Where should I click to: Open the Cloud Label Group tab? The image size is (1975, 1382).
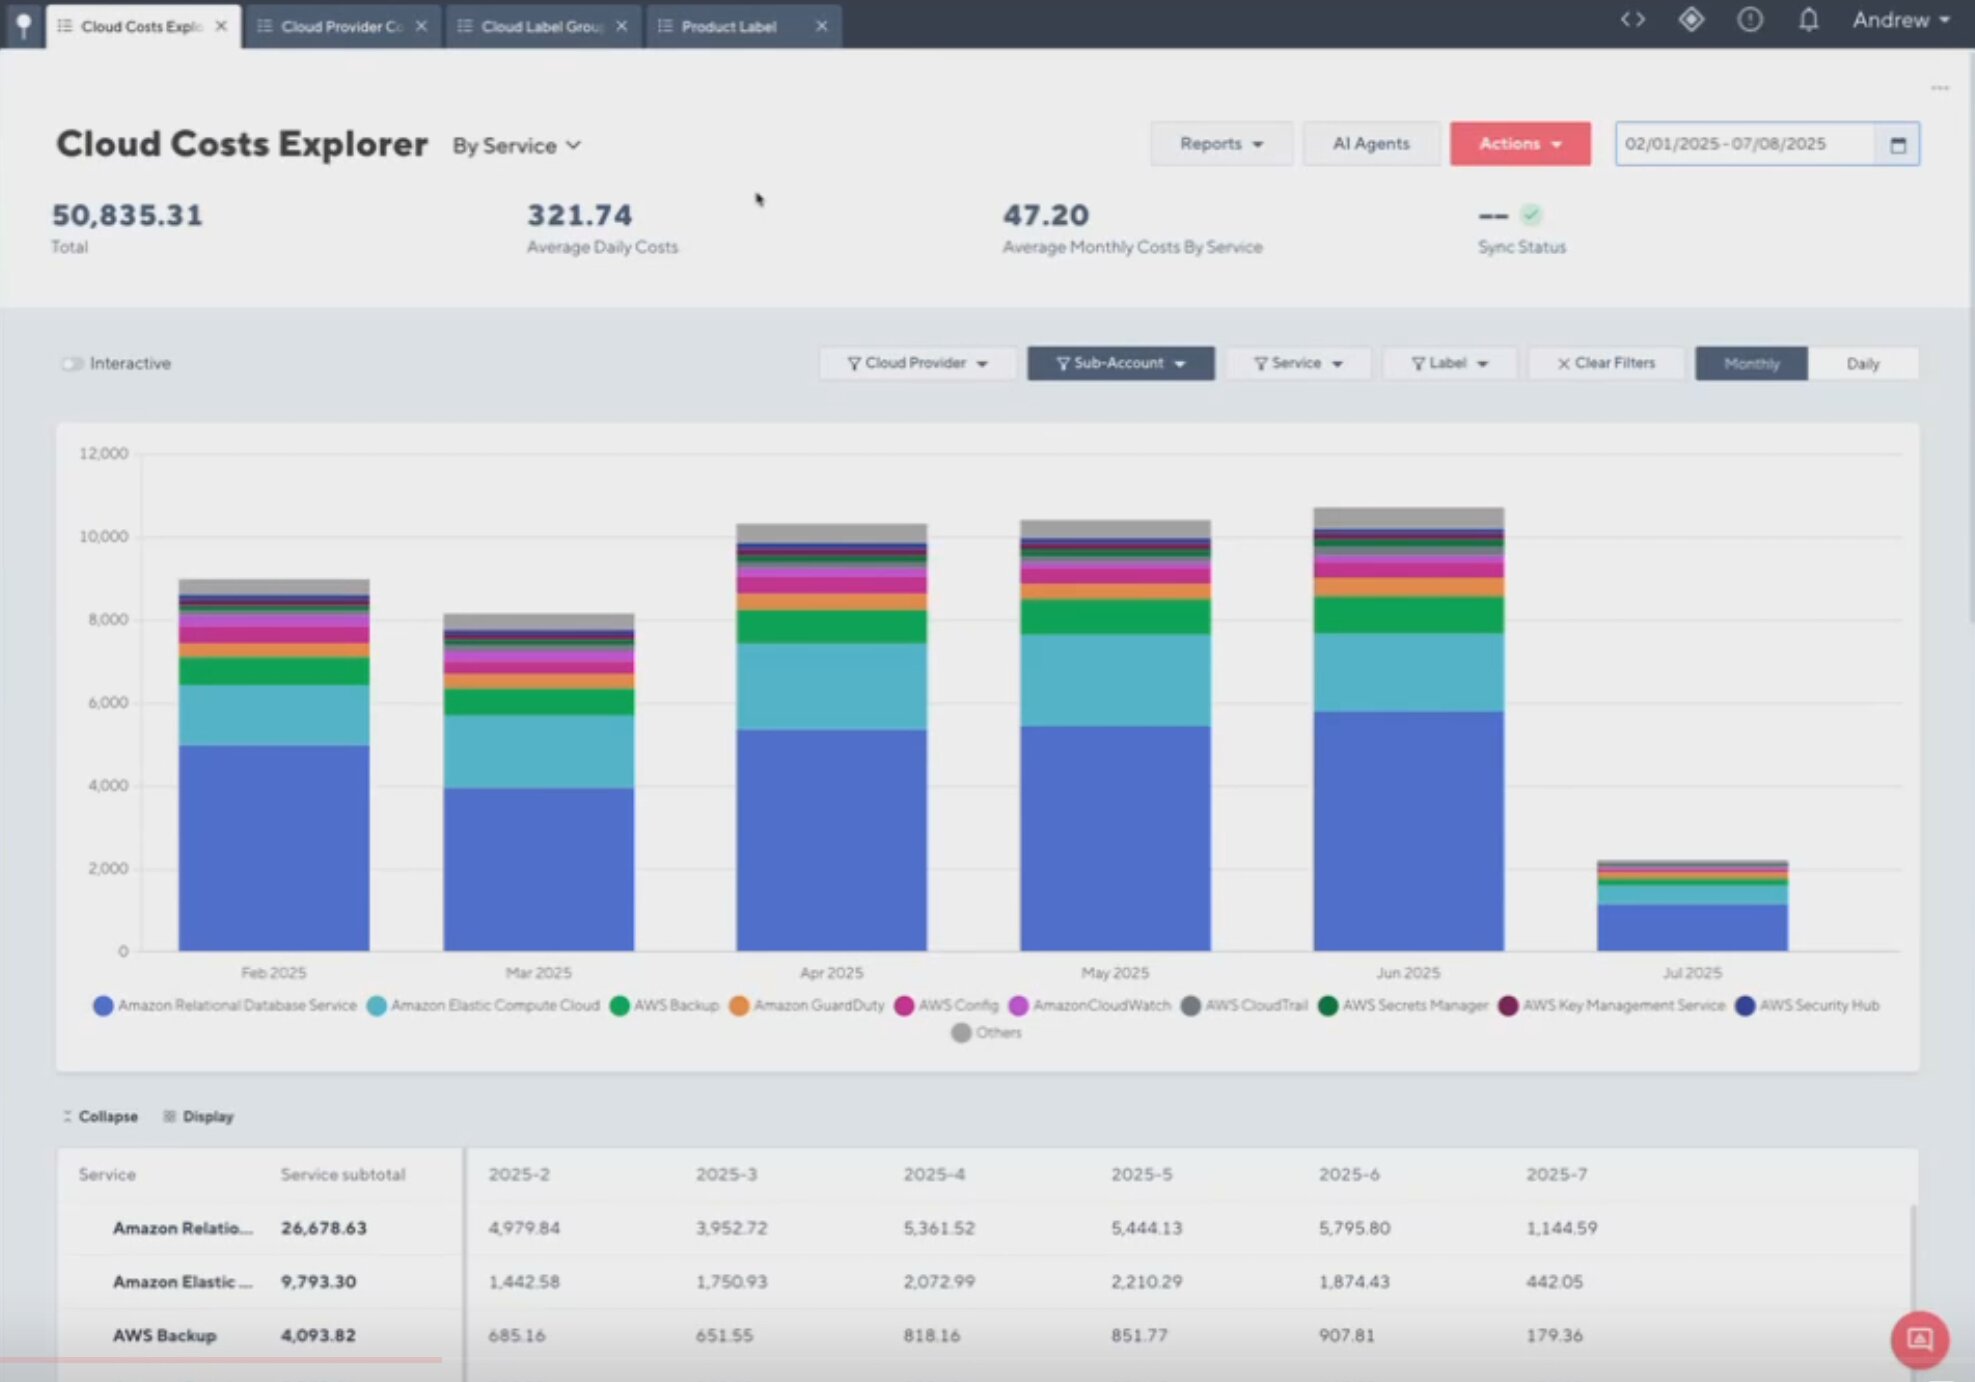click(x=541, y=26)
